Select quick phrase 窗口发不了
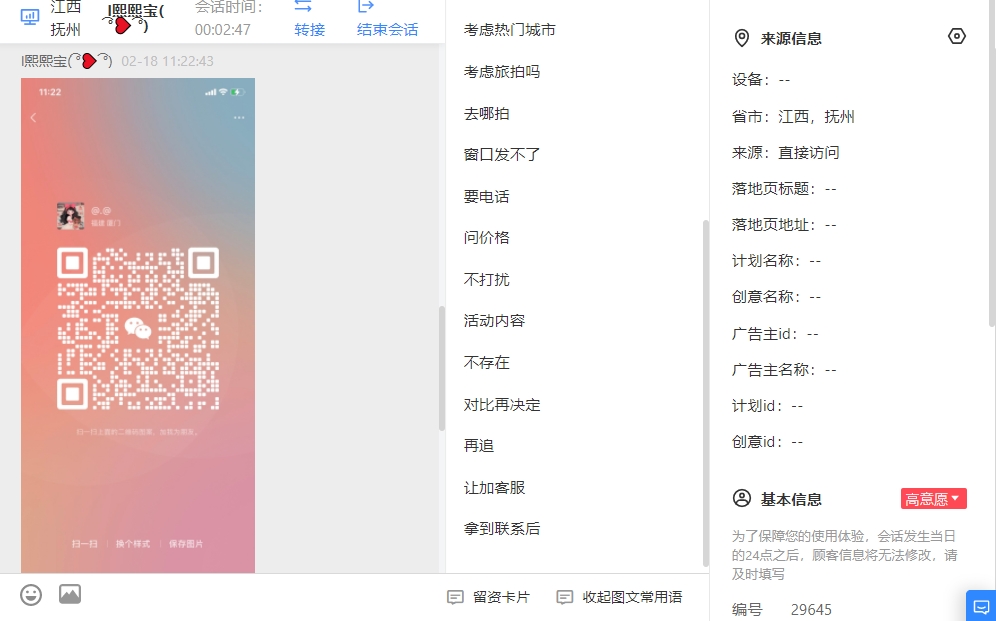The width and height of the screenshot is (996, 621). (502, 154)
